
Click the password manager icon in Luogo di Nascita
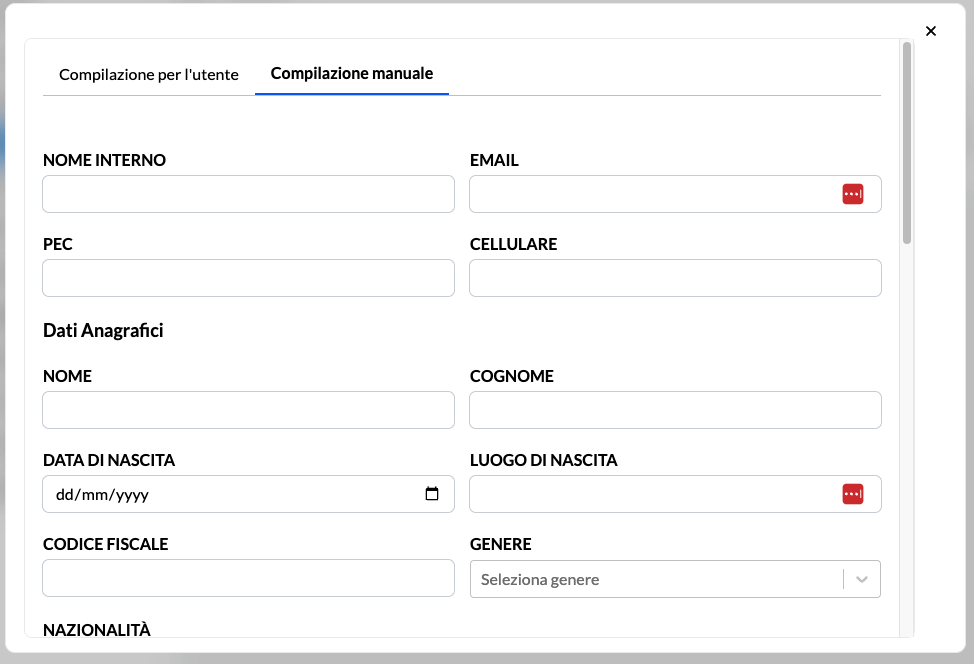tap(852, 494)
